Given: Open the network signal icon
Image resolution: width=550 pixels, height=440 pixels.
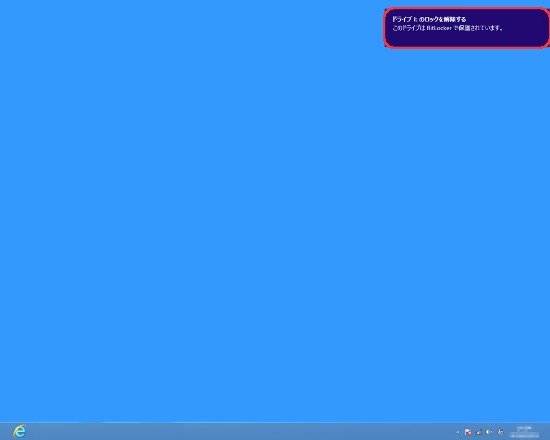Looking at the screenshot, I should click(x=478, y=432).
